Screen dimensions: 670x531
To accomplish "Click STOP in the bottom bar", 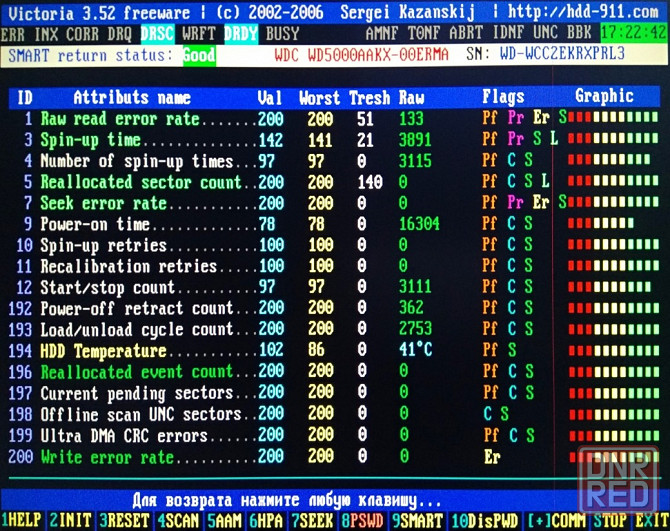I will coord(614,520).
